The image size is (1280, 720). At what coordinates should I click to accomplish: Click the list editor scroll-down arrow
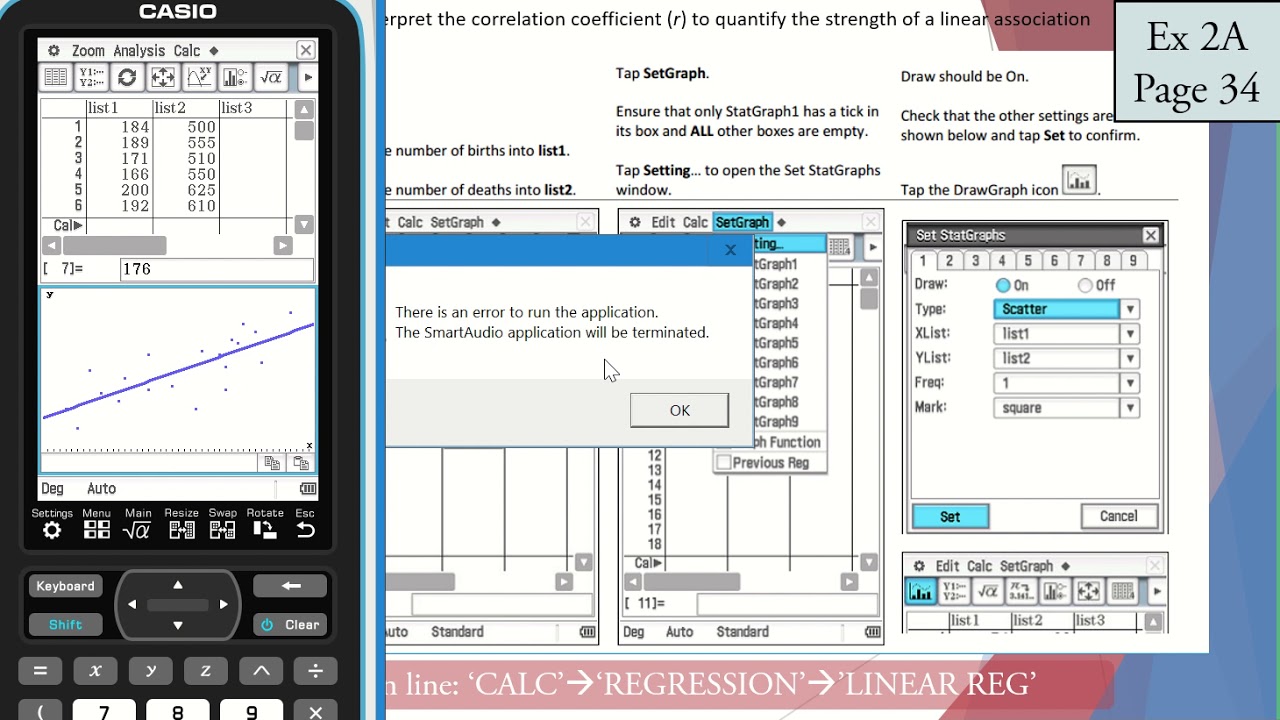point(304,225)
